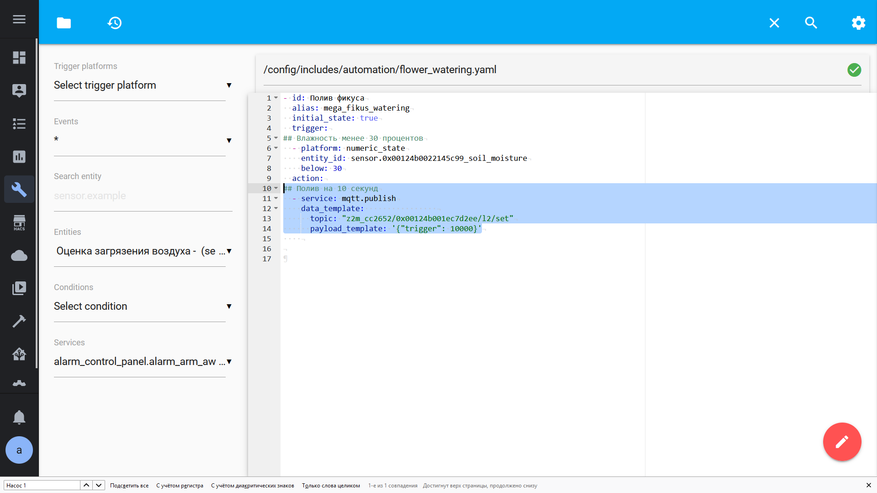Close the editor with the top X button
This screenshot has width=877, height=493.
[774, 23]
